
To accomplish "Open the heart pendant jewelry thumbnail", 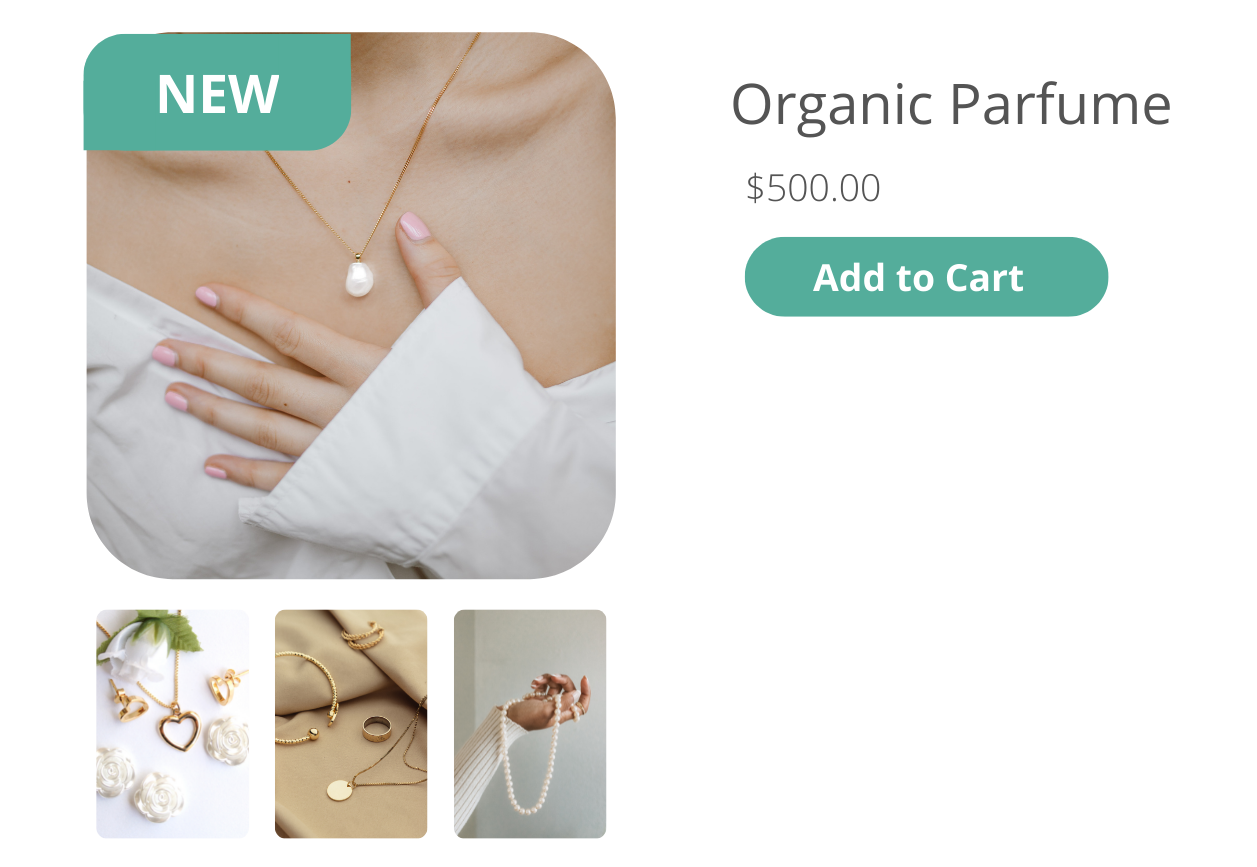I will [172, 724].
